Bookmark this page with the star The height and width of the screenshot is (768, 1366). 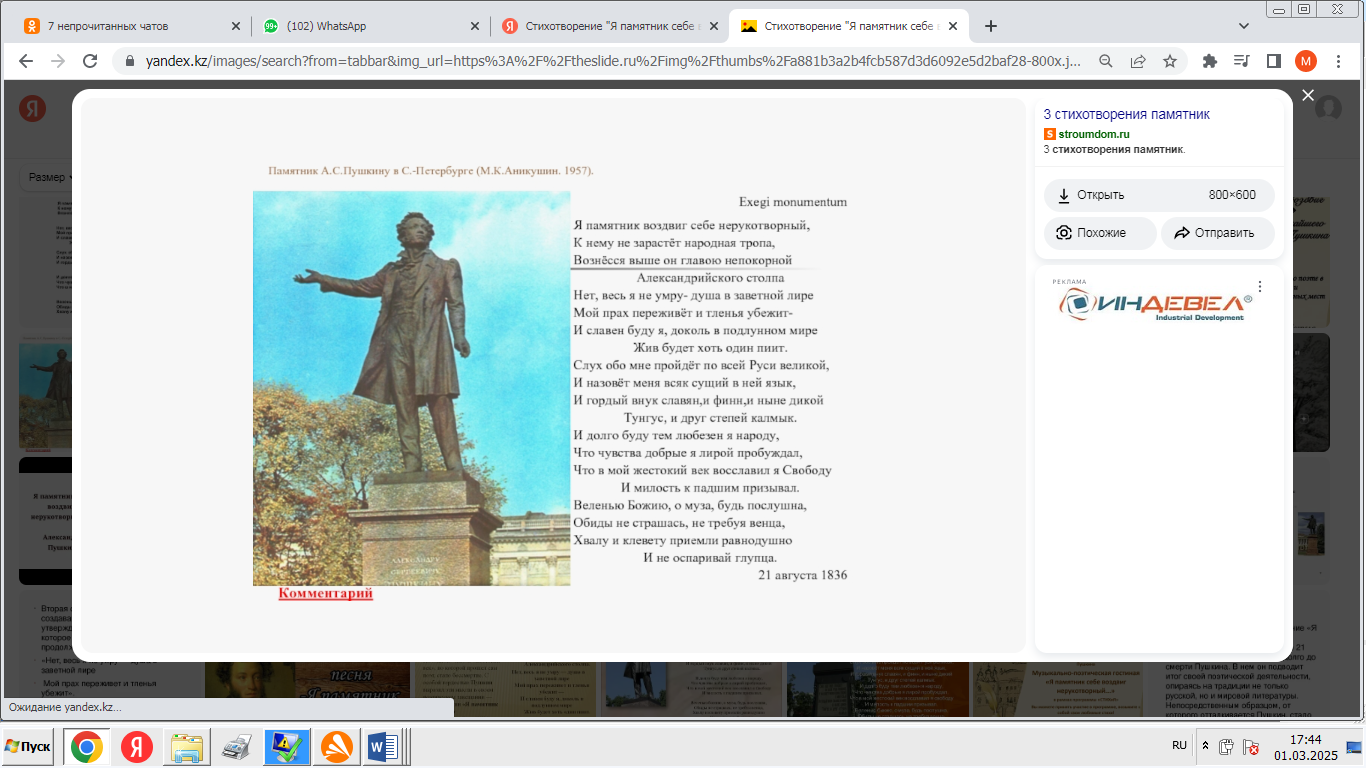pos(1170,61)
